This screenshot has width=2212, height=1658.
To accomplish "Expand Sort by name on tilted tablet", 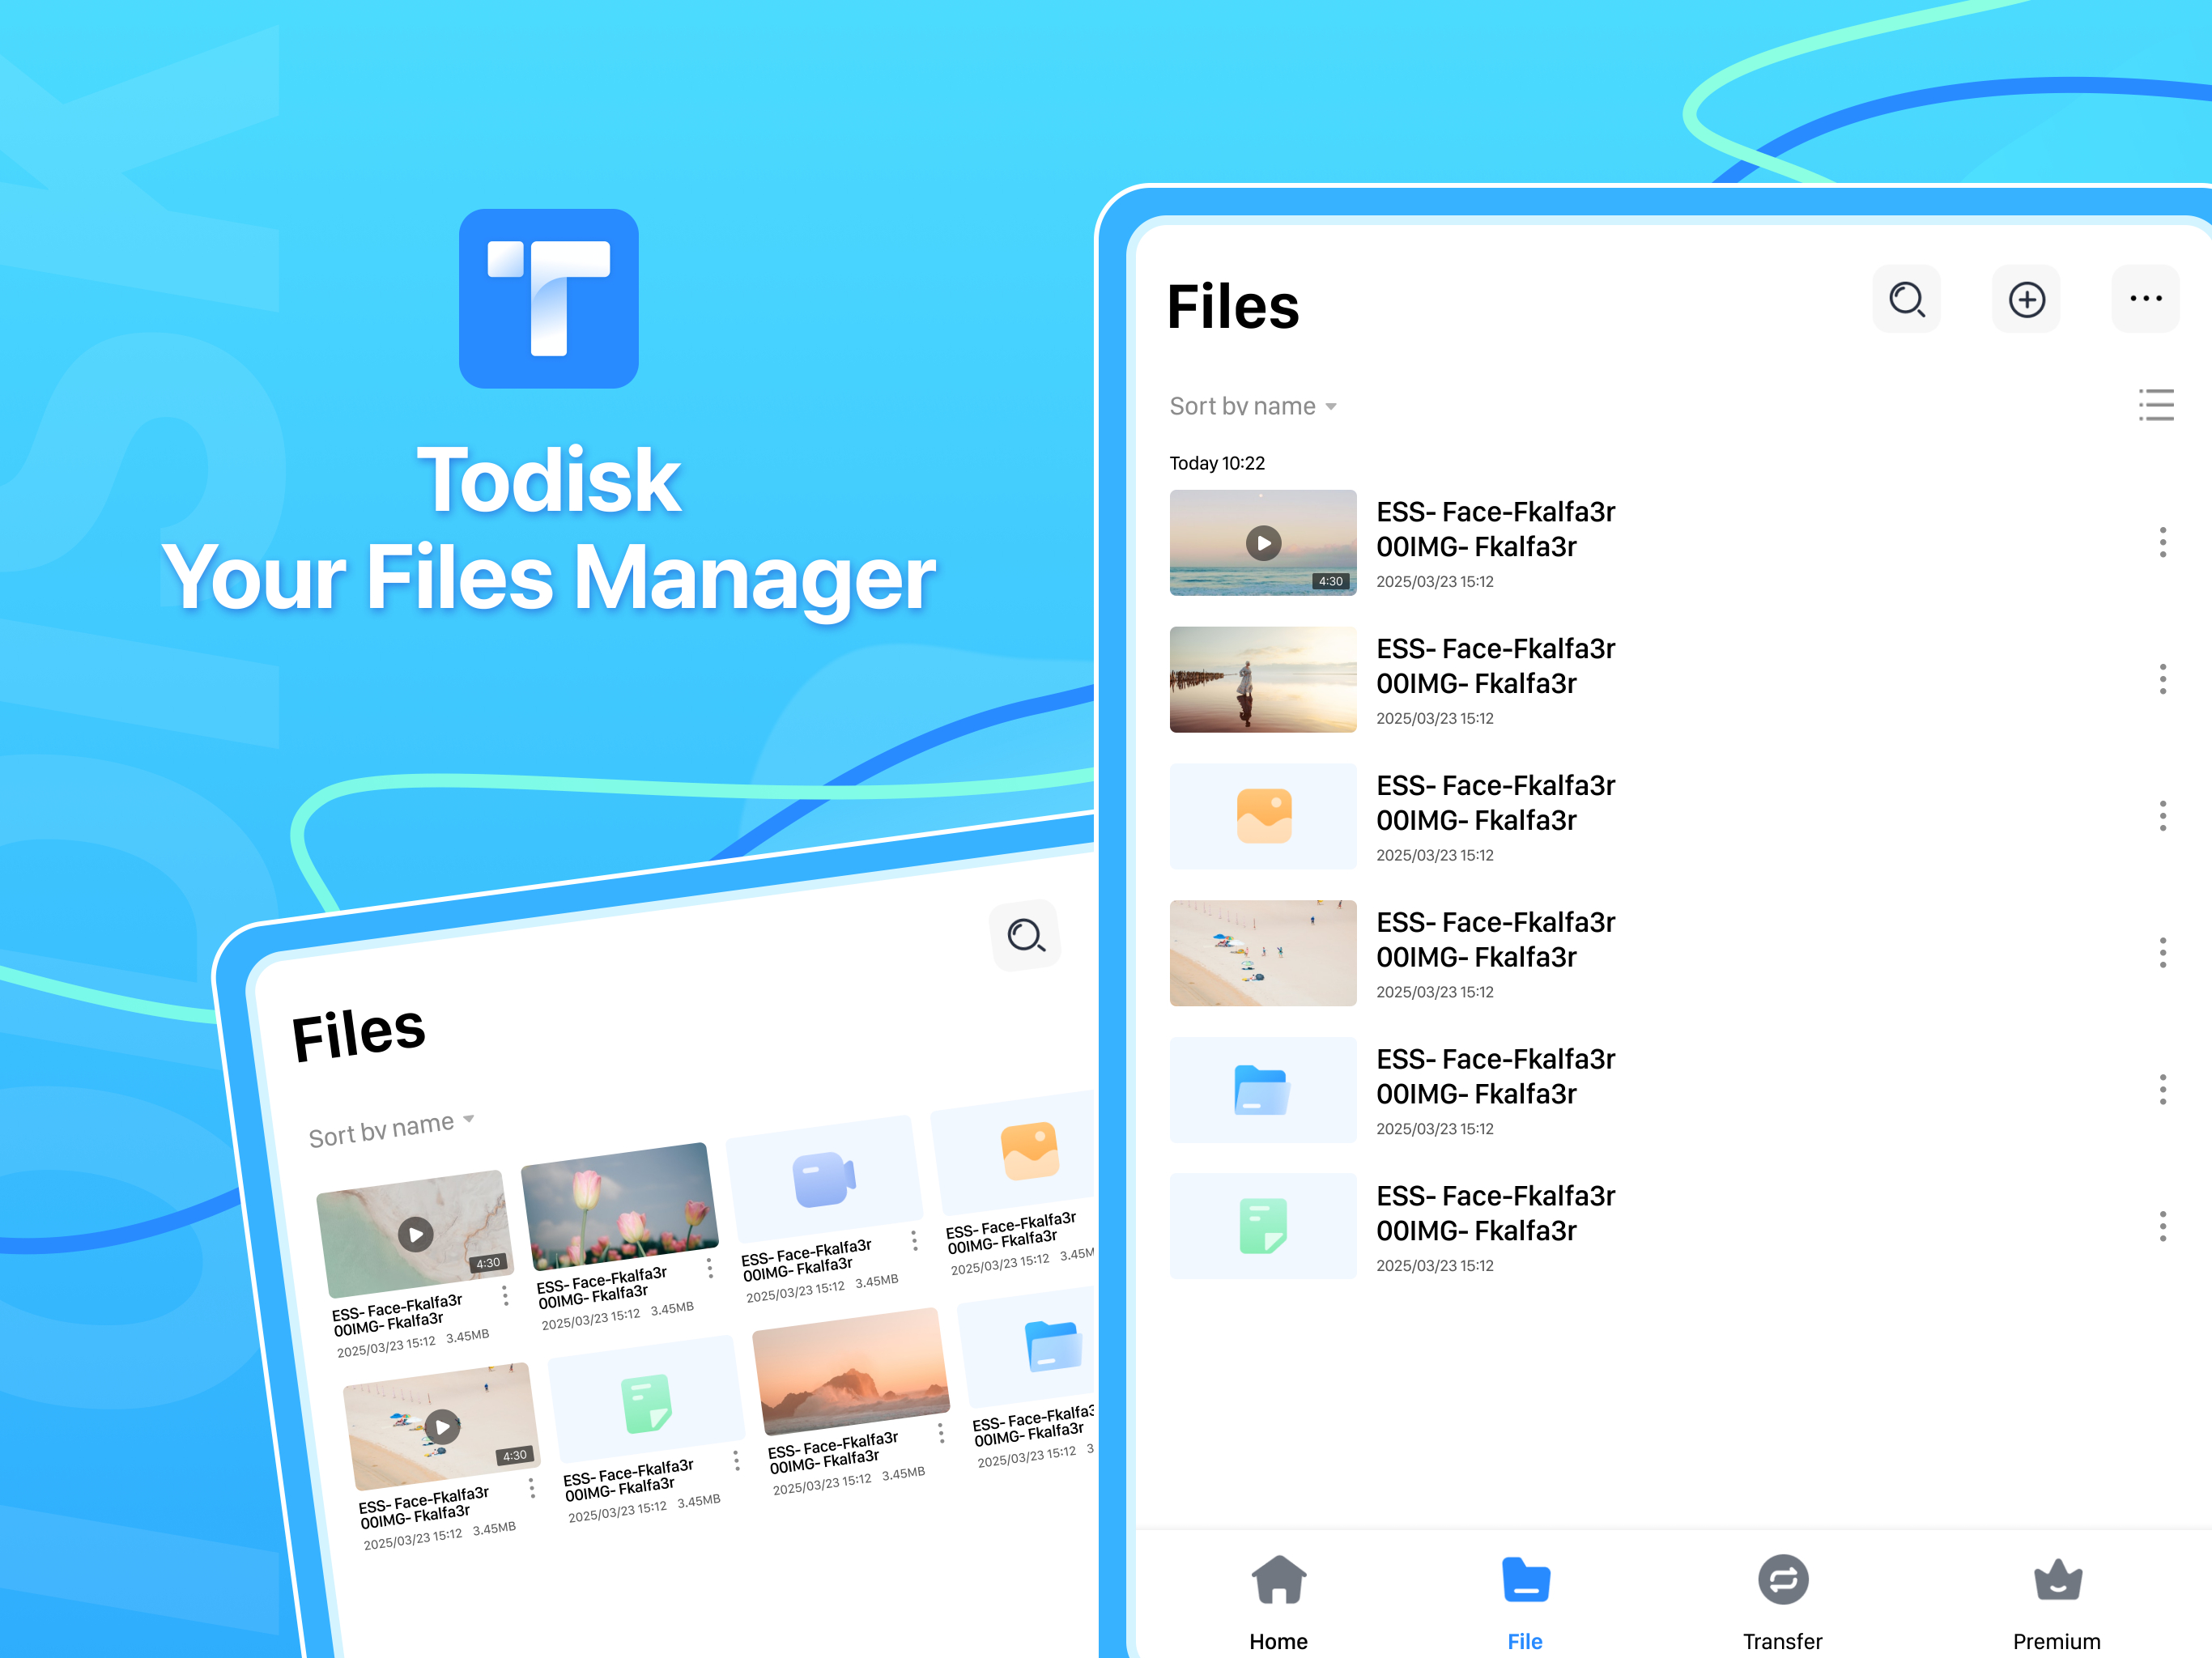I will pyautogui.click(x=391, y=1128).
